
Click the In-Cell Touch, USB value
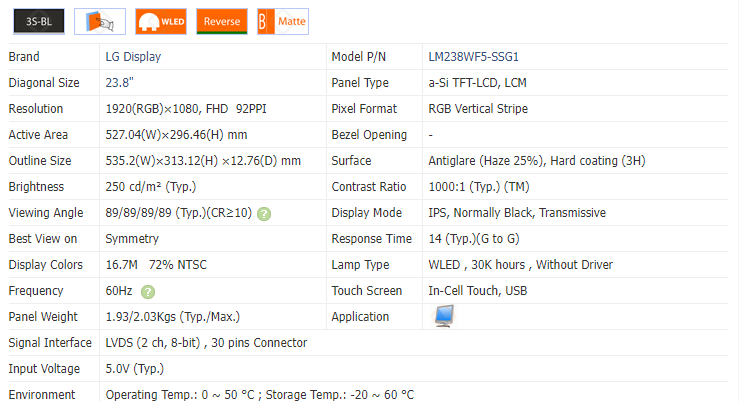point(478,291)
